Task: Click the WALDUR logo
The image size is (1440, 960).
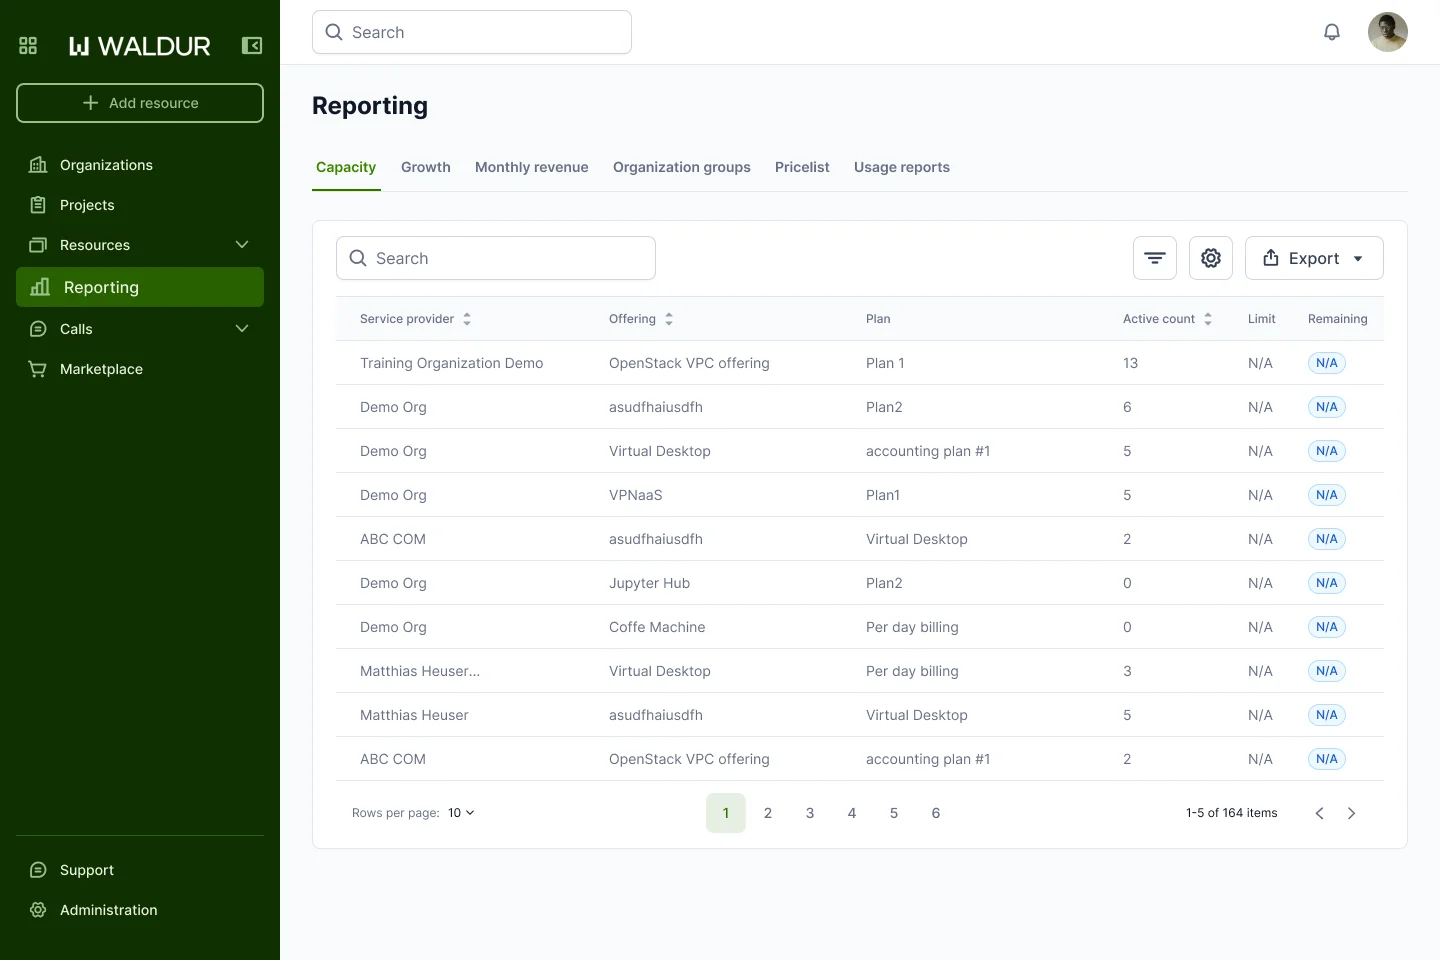Action: point(140,46)
